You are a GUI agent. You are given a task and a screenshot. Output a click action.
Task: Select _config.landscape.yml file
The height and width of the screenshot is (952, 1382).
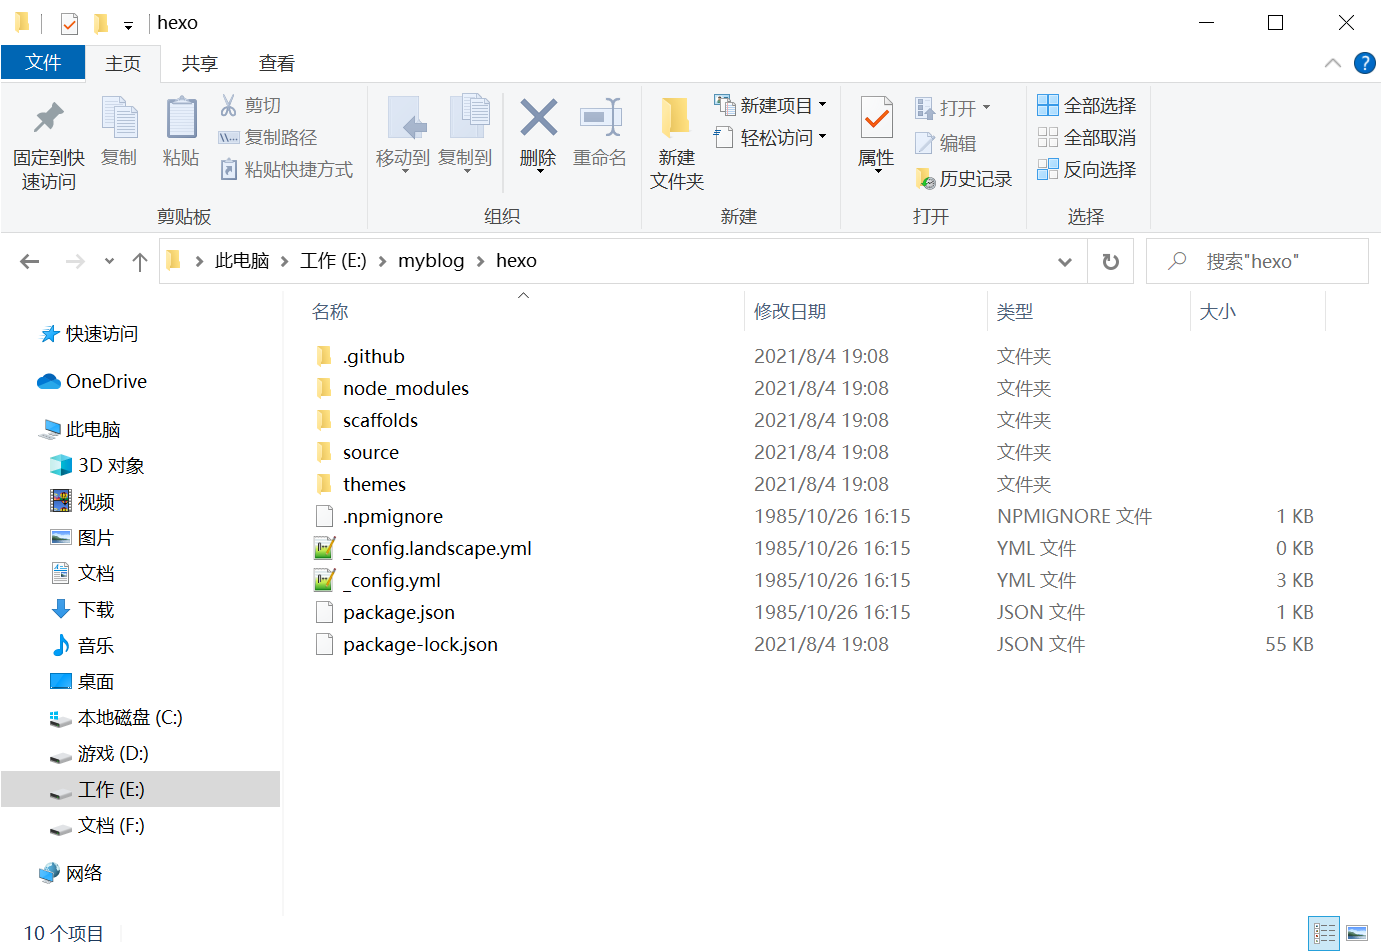point(437,548)
